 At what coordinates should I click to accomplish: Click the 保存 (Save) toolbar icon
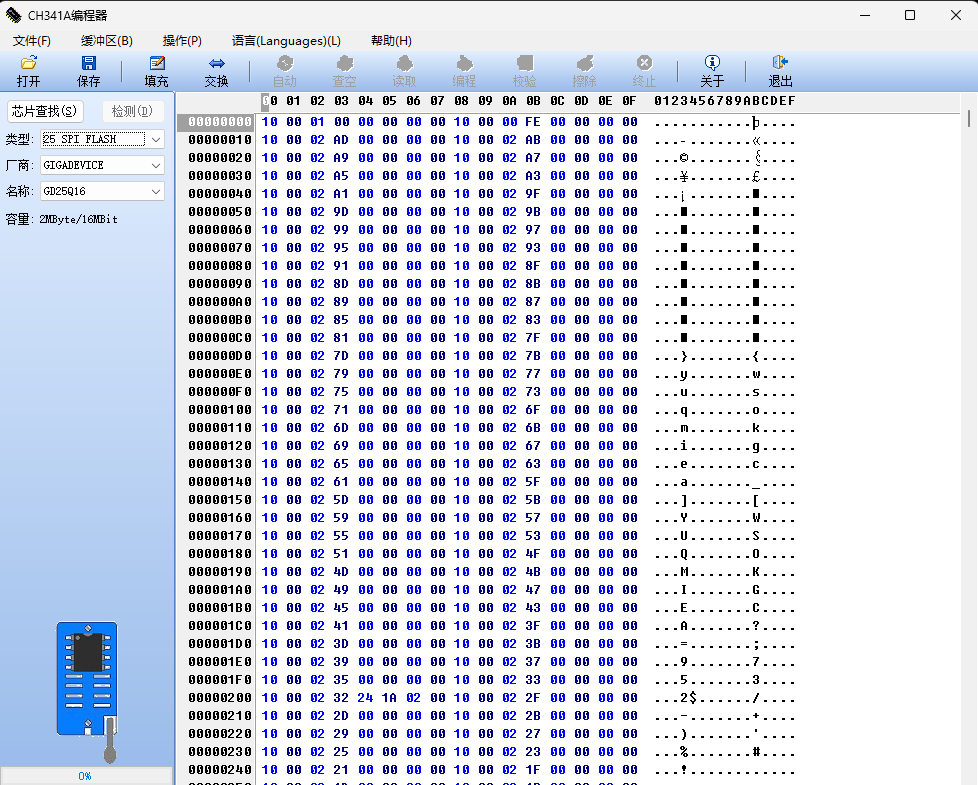(x=89, y=70)
